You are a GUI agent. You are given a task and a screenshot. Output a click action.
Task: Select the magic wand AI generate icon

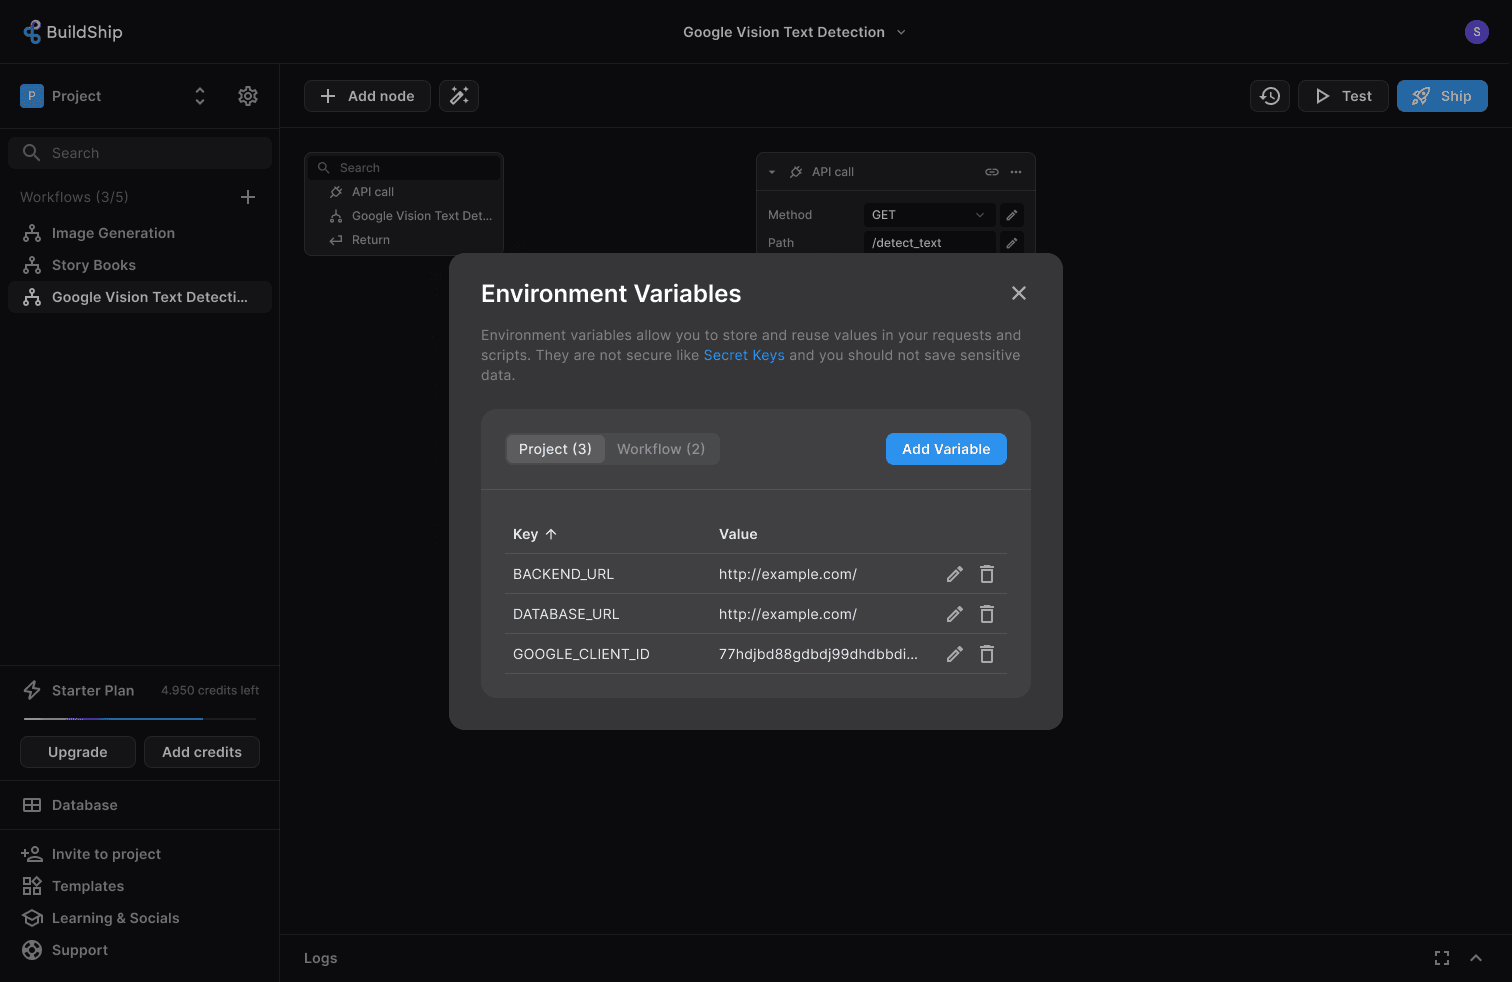(x=459, y=95)
